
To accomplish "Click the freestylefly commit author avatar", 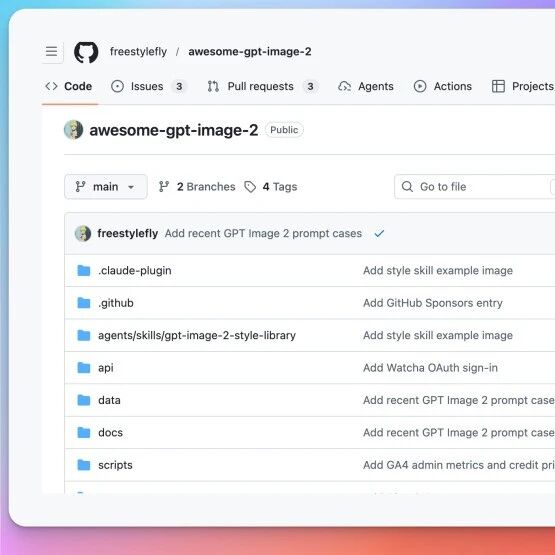I will coord(83,234).
